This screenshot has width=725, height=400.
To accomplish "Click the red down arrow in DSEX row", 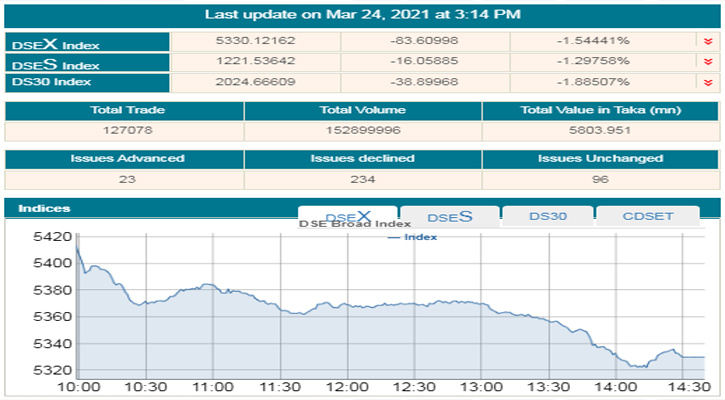I will 708,42.
